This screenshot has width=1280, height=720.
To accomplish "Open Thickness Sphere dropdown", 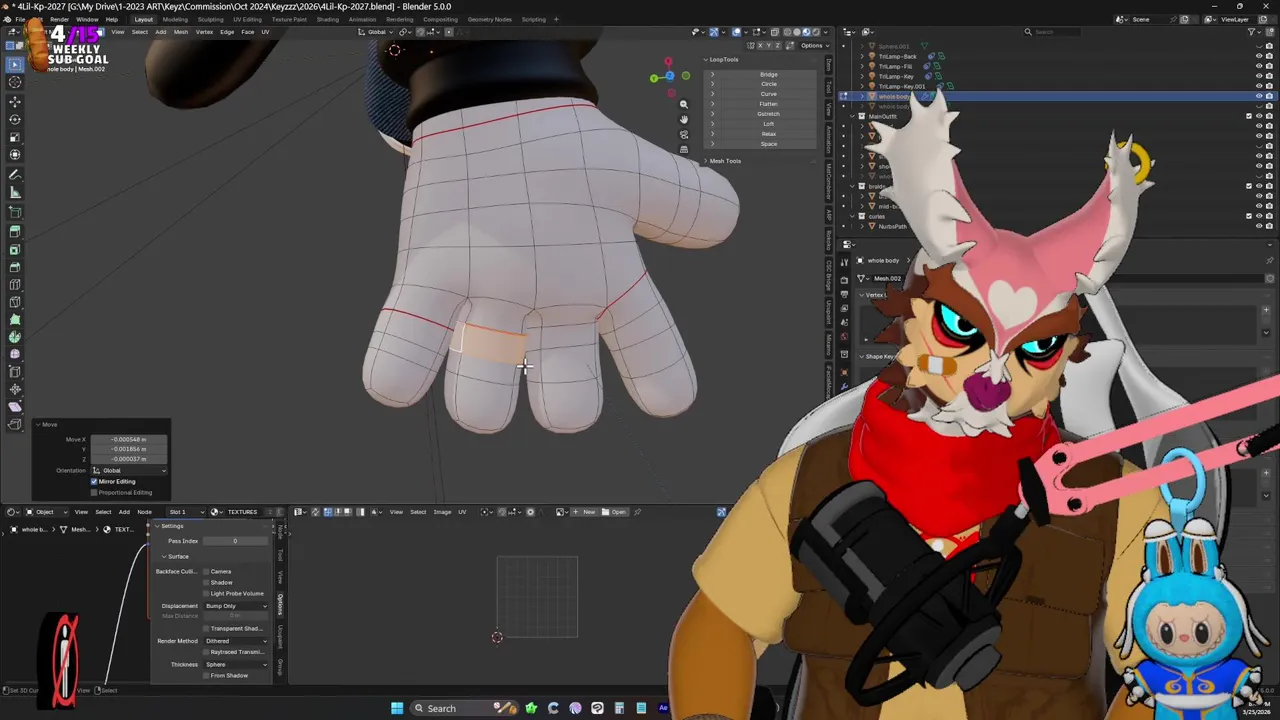I will pos(236,664).
